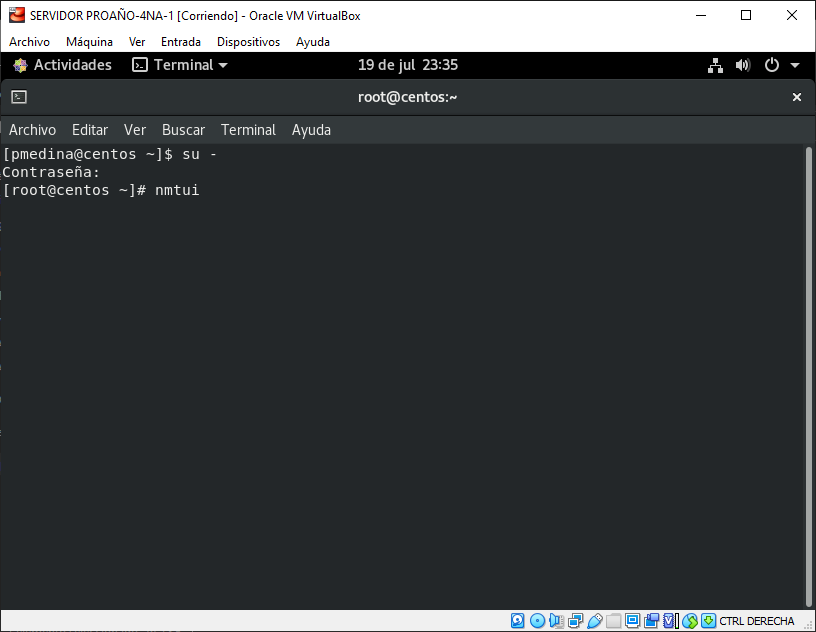Click the shared folders status icon
The height and width of the screenshot is (632, 816).
(614, 621)
